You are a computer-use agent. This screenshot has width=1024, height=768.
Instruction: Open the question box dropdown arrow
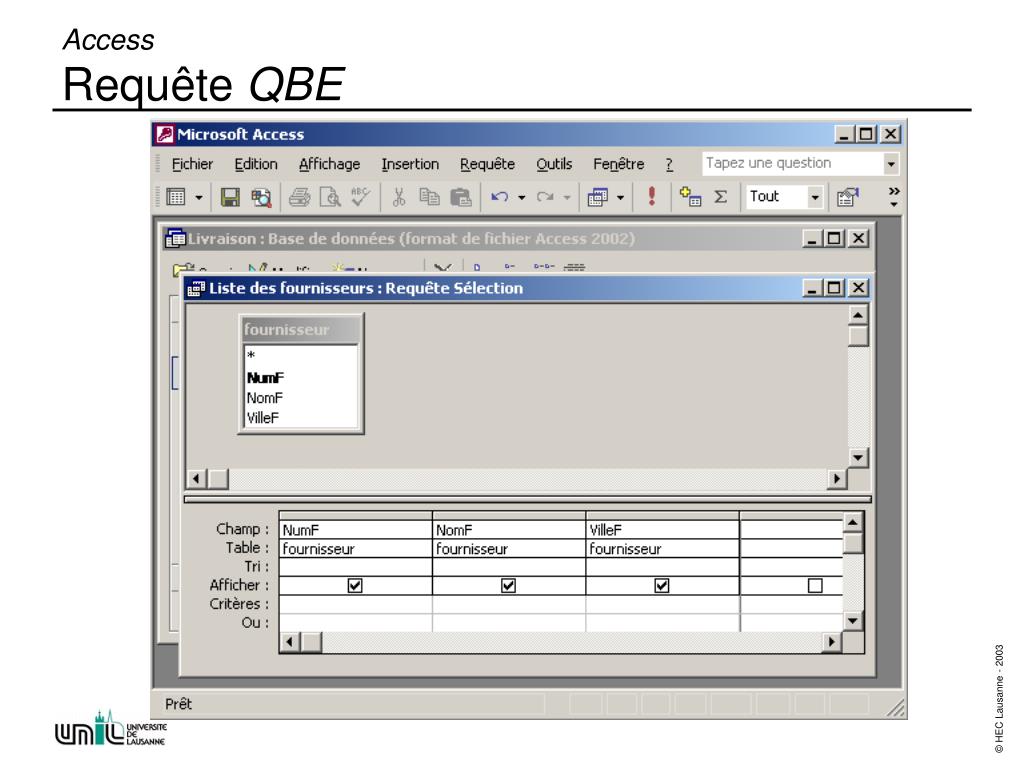tap(891, 164)
